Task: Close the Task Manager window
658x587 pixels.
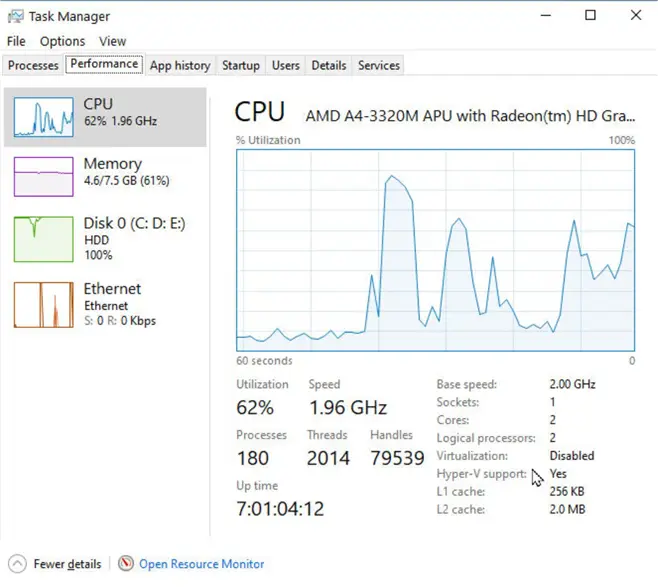Action: point(636,16)
